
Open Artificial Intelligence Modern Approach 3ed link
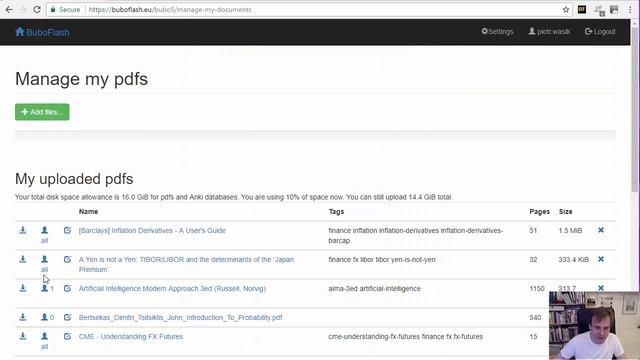point(172,288)
